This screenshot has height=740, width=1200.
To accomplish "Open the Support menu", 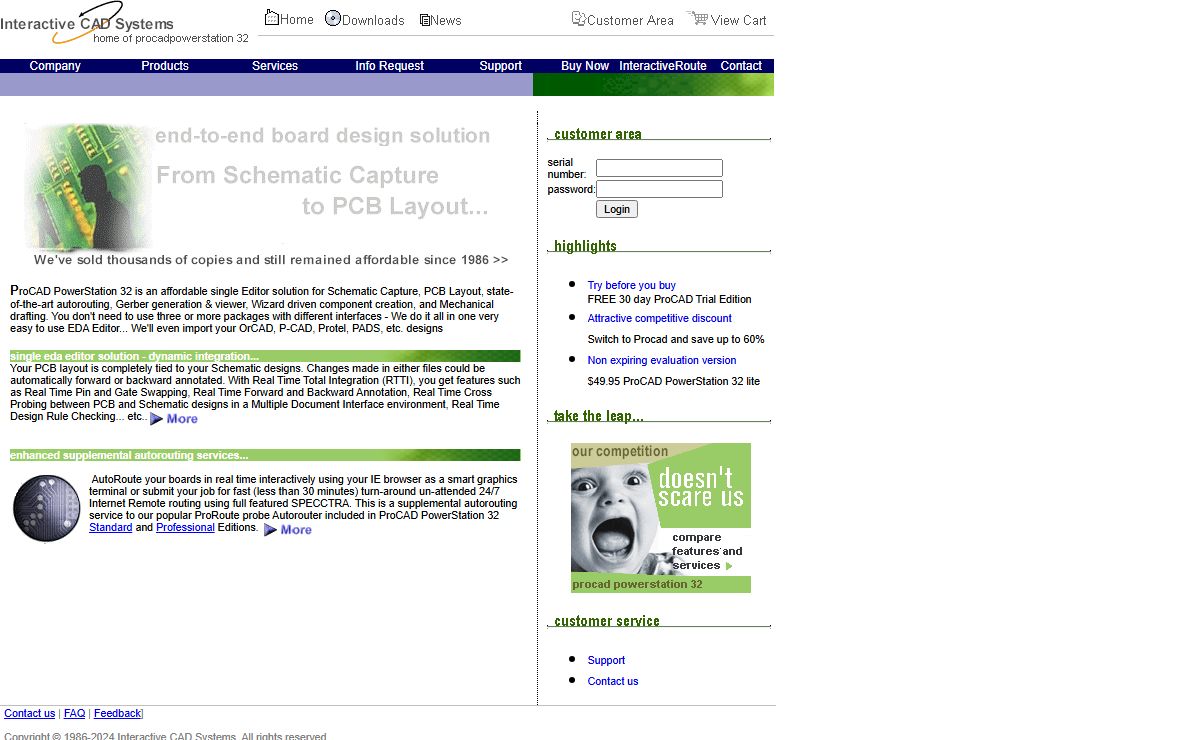I will pos(500,66).
